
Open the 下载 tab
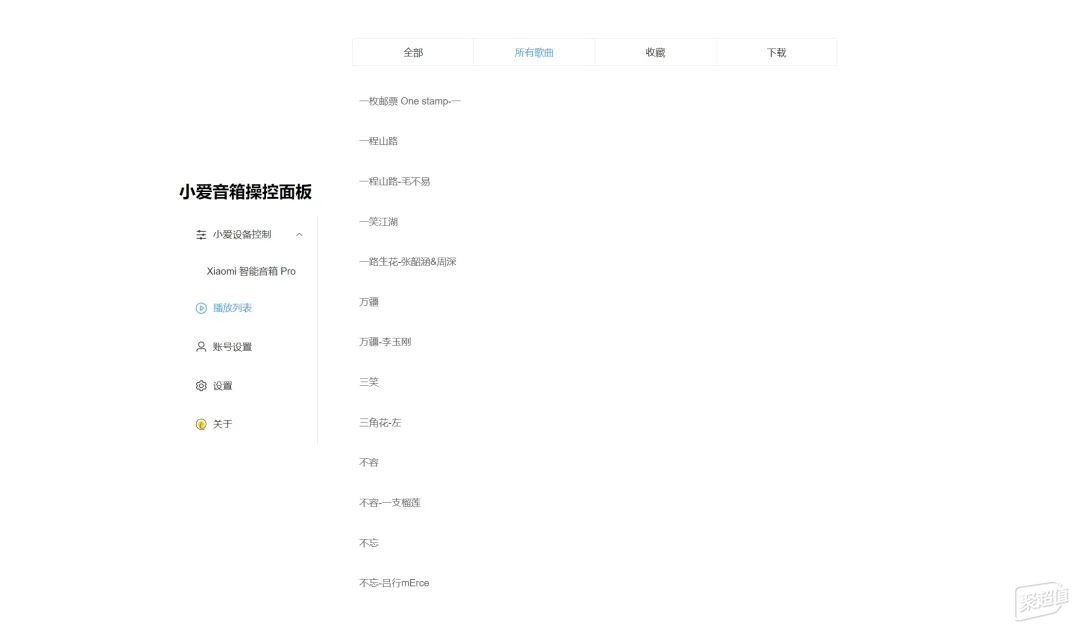tap(776, 52)
